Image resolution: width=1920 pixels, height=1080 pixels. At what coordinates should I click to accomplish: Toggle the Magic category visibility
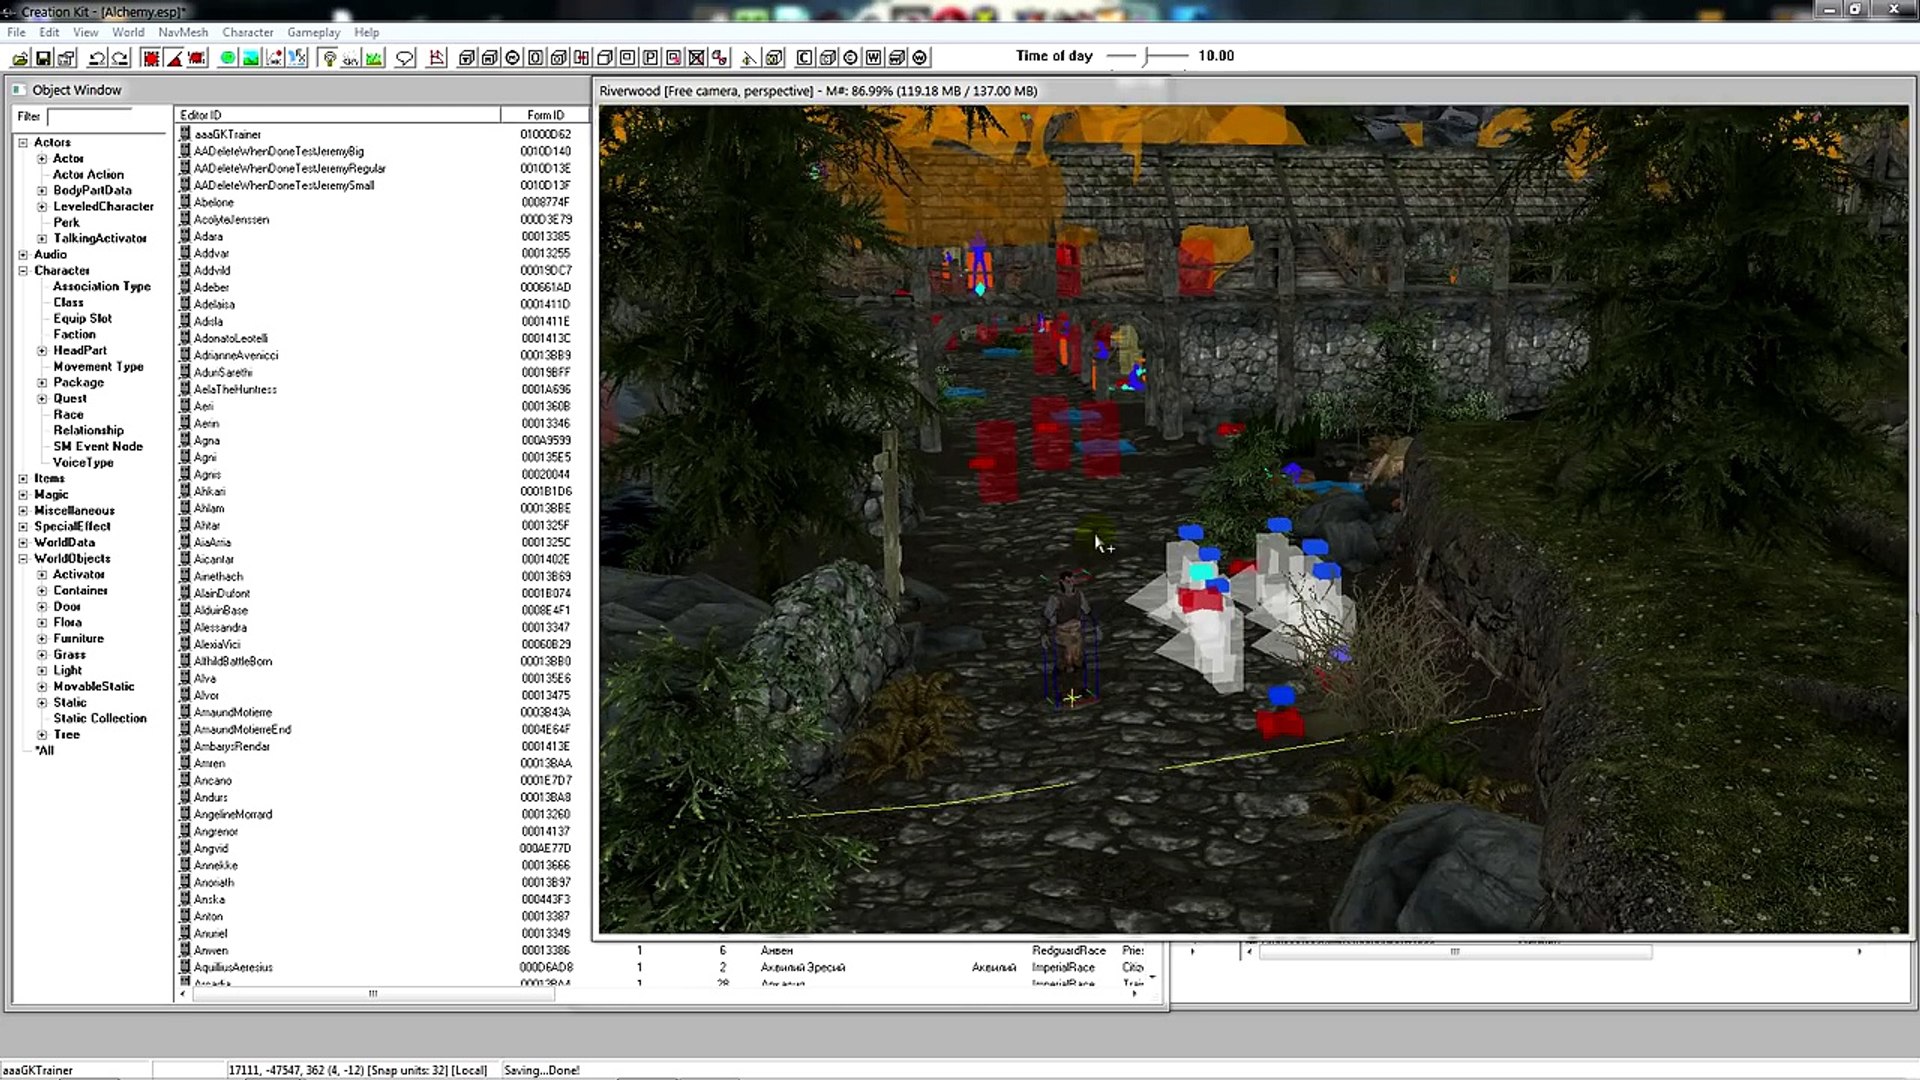pyautogui.click(x=24, y=493)
